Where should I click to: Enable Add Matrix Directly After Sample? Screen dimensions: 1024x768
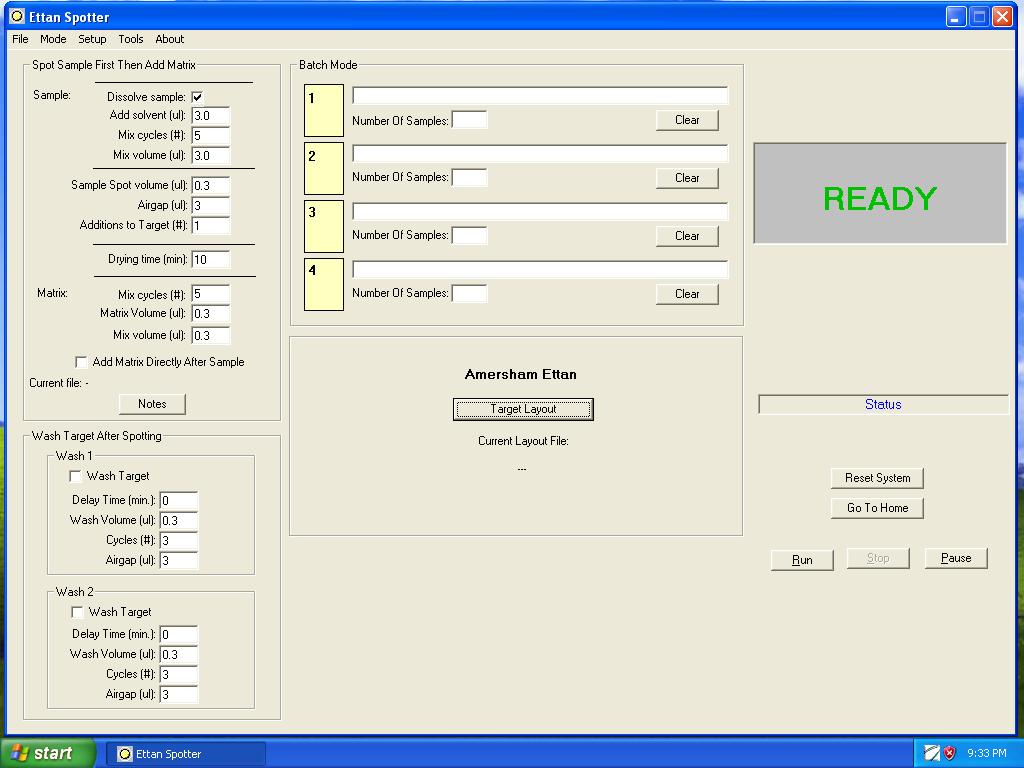(x=81, y=362)
